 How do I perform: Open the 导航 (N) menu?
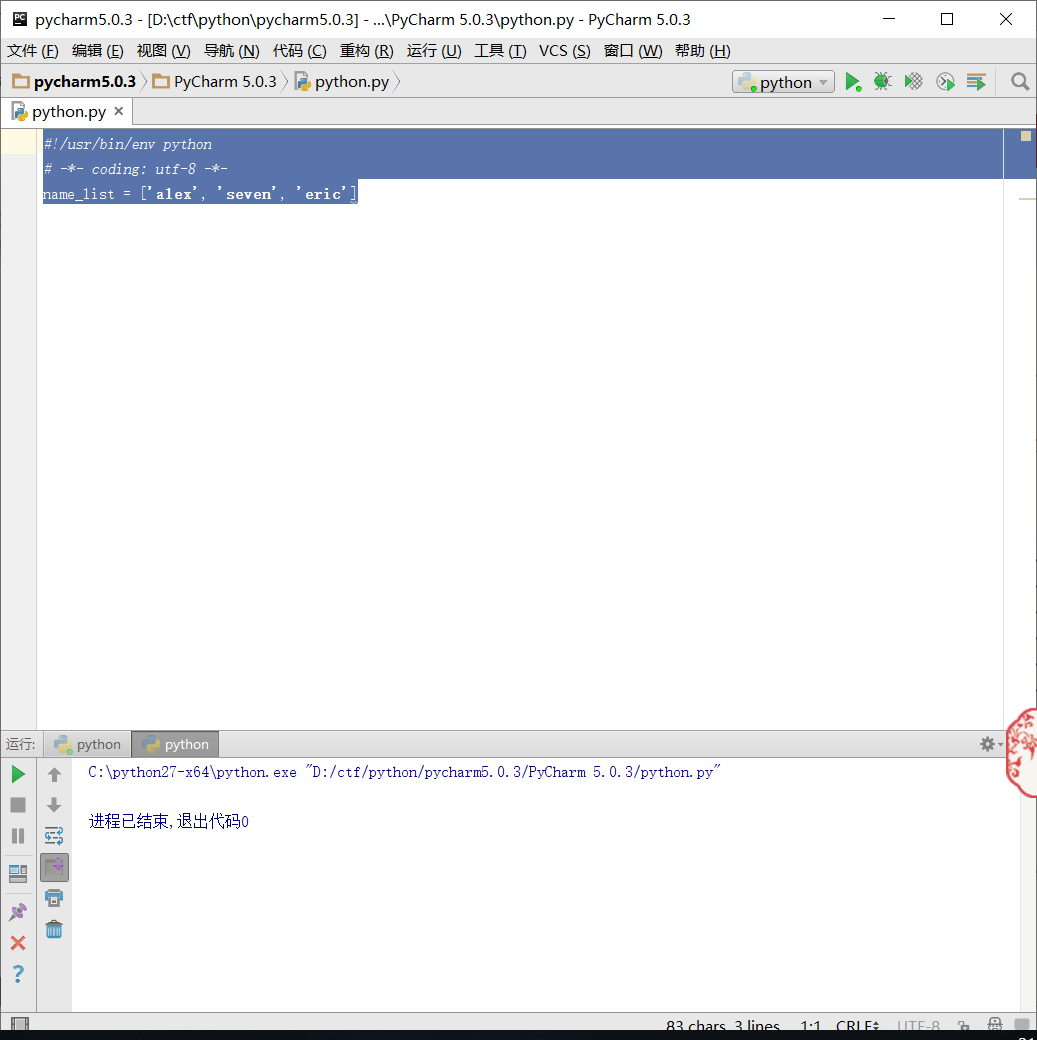coord(232,51)
